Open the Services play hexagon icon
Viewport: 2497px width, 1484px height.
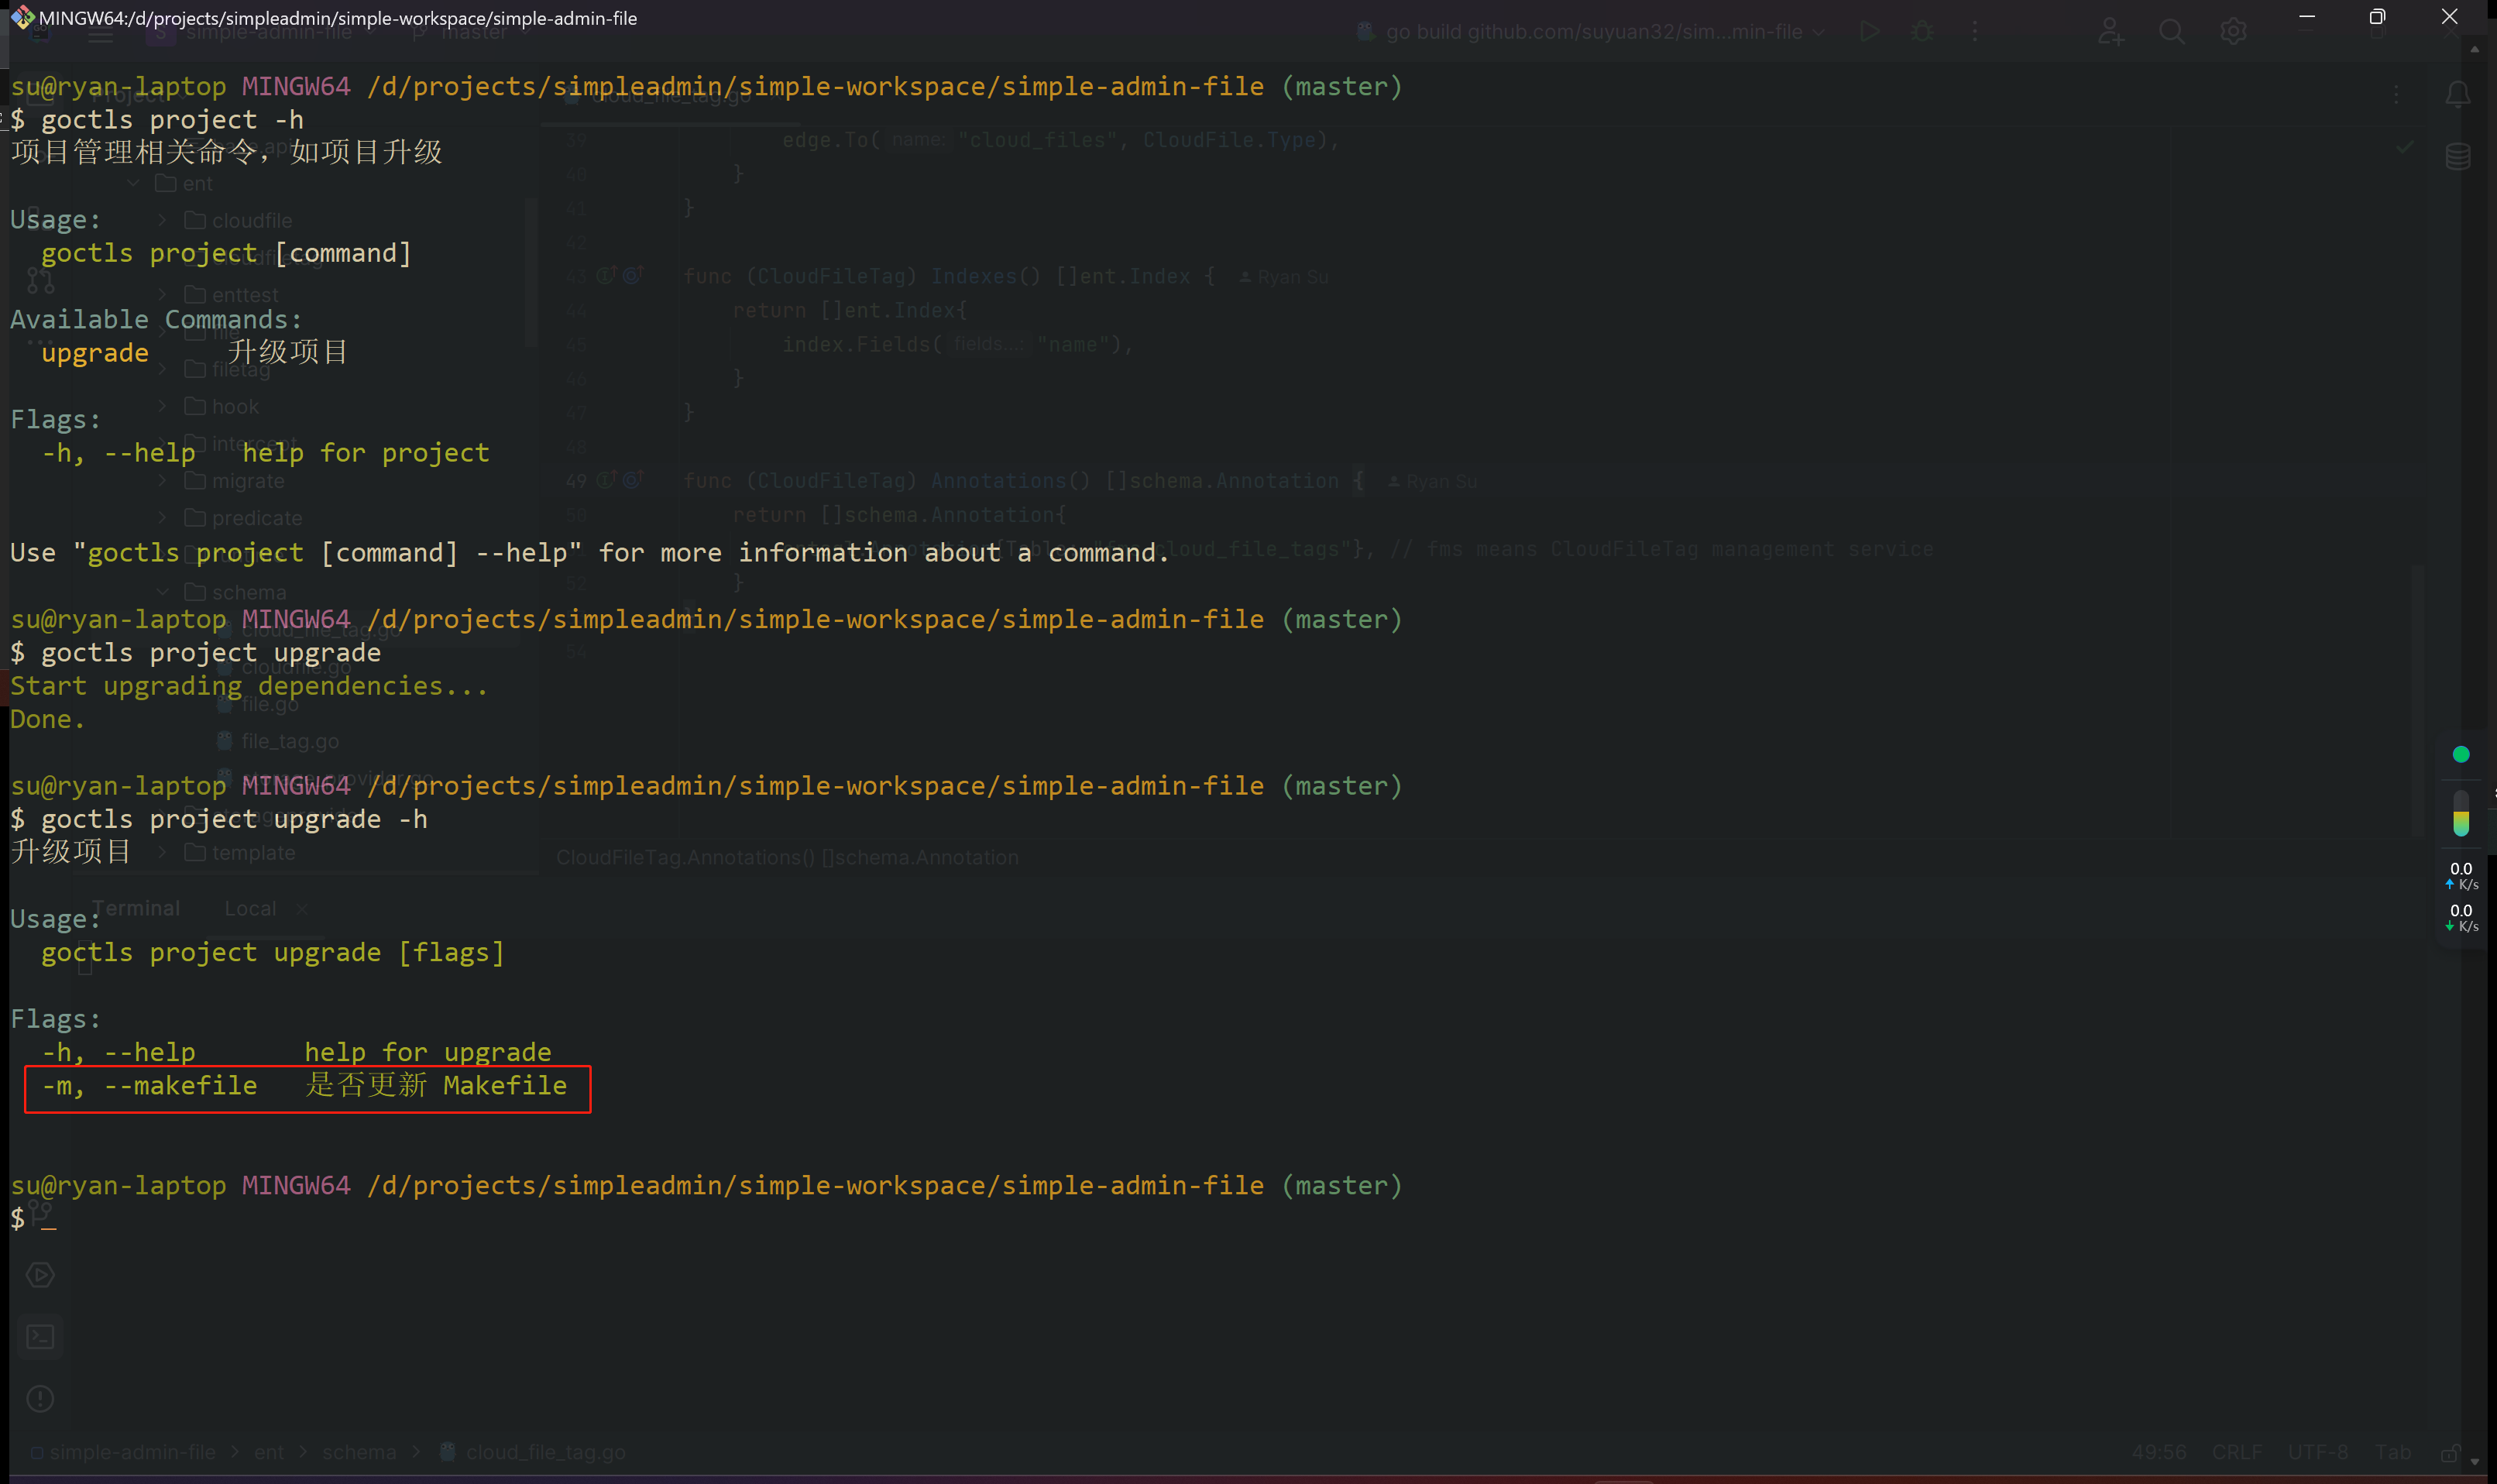(x=40, y=1275)
